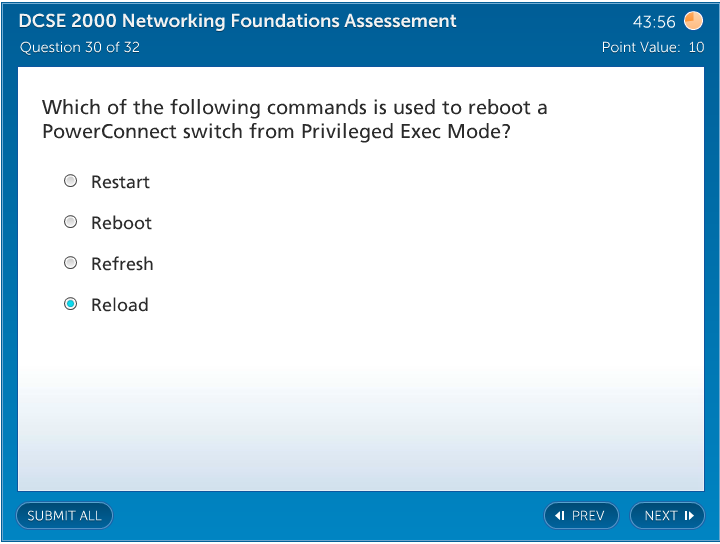This screenshot has width=720, height=544.
Task: Click the Reload answer label text
Action: (119, 305)
